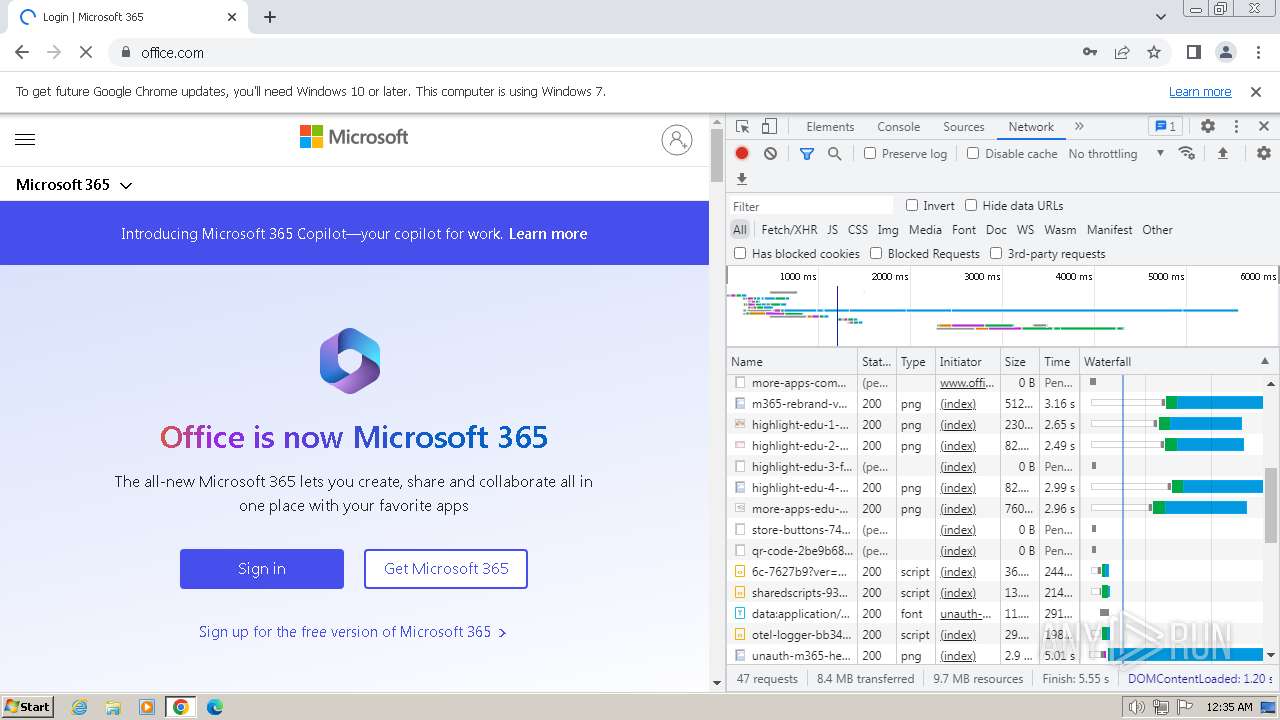Screen dimensions: 1280x720
Task: Click the account profile avatar icon
Action: point(677,139)
